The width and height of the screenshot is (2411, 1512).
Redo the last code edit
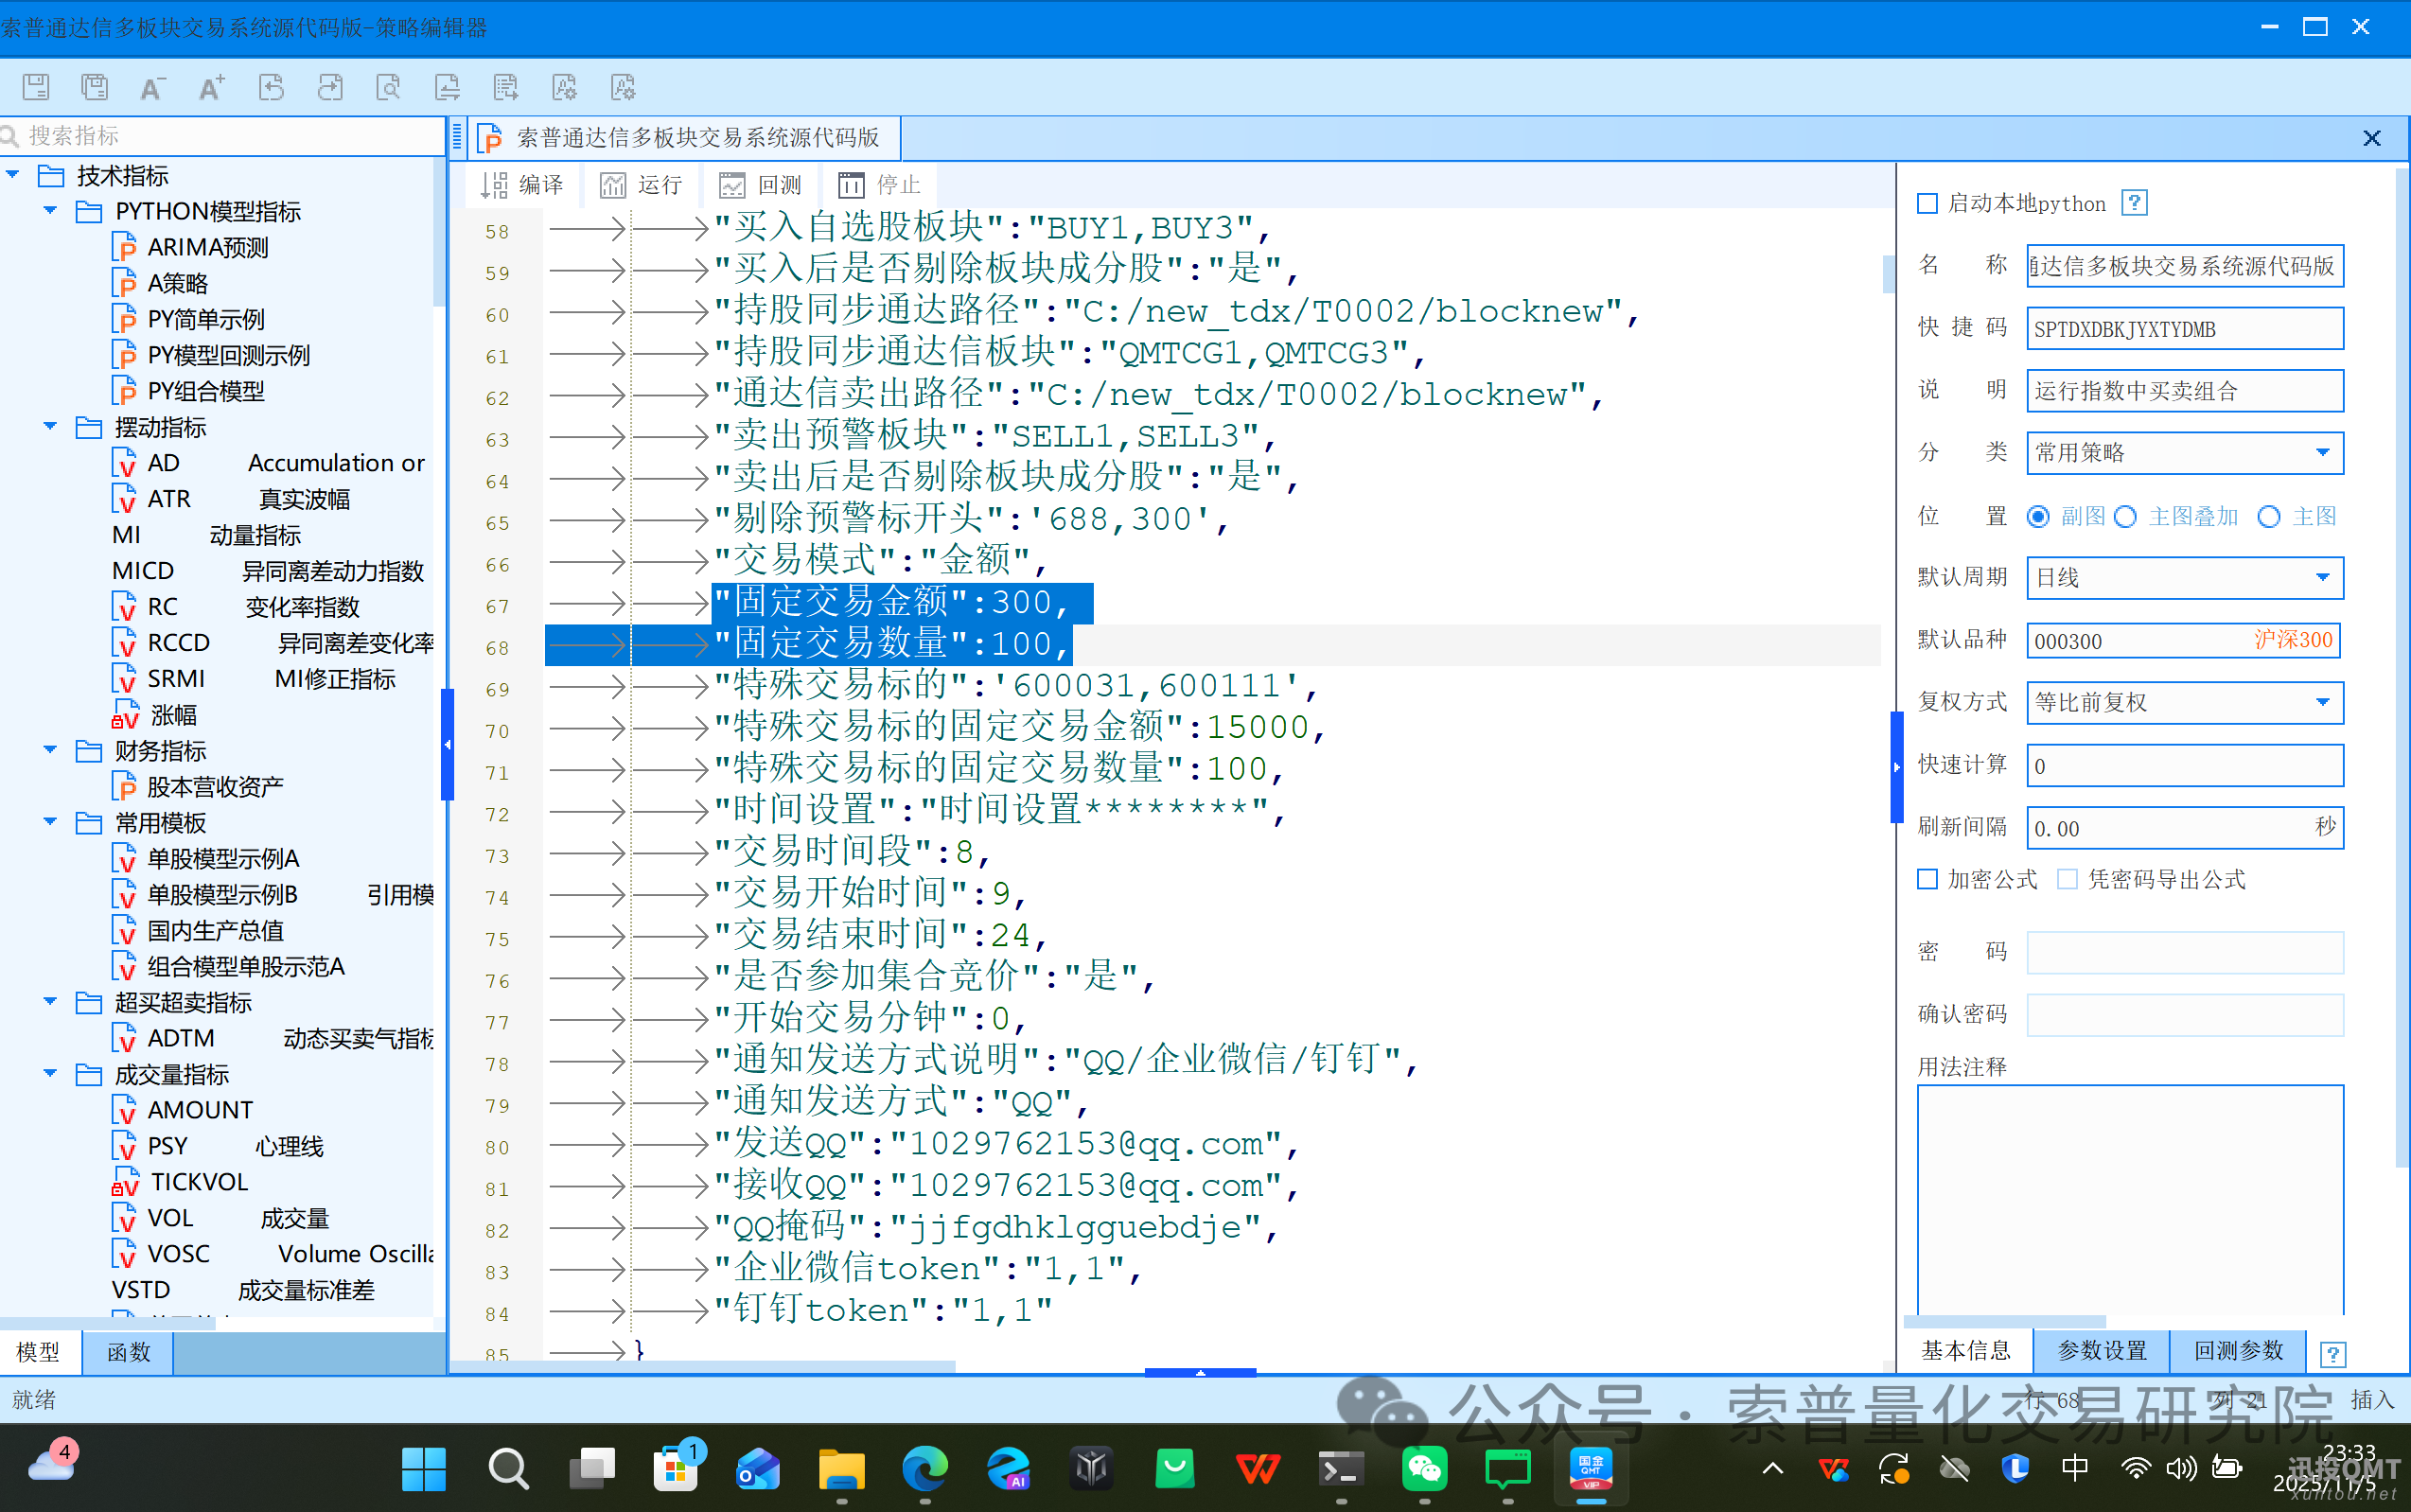pos(330,87)
